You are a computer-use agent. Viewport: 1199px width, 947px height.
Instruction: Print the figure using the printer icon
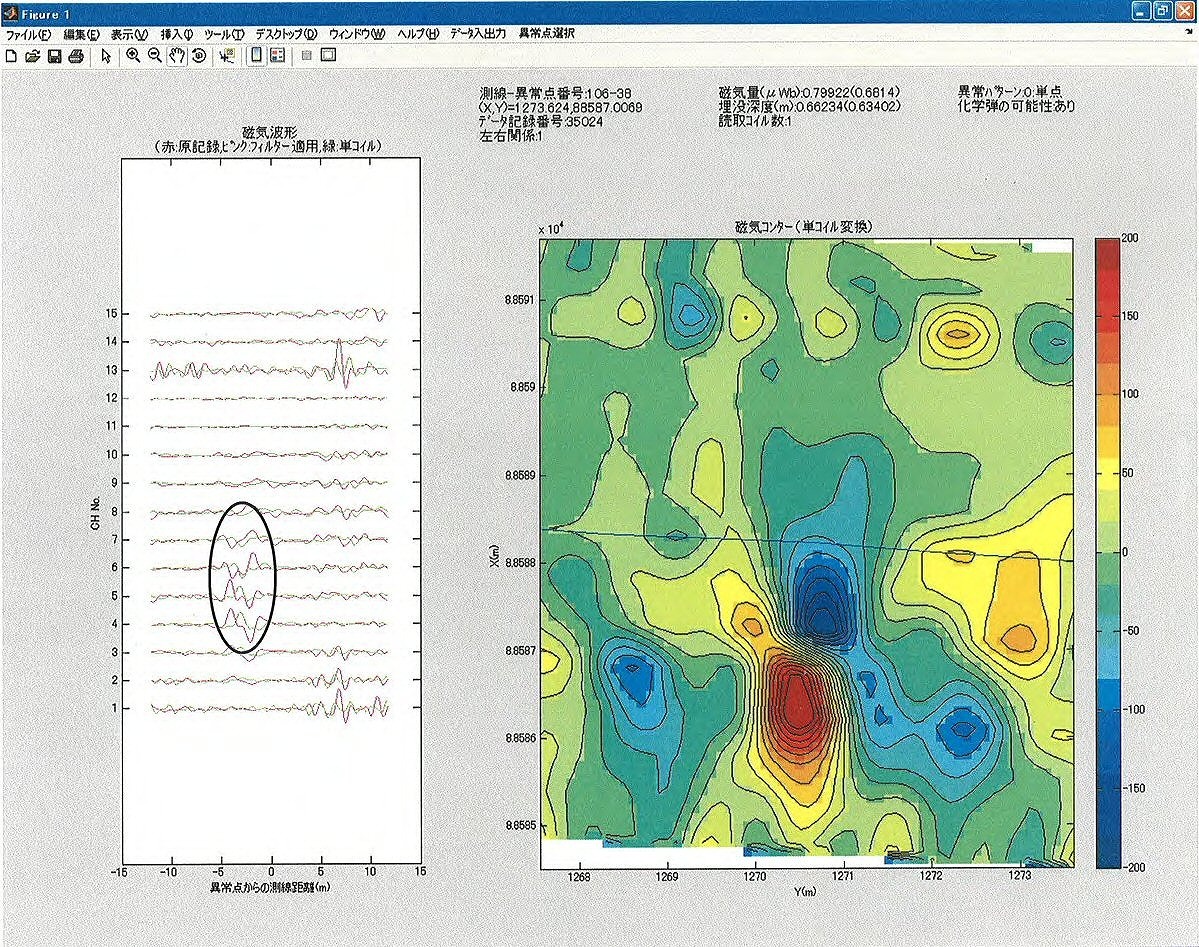(x=75, y=56)
